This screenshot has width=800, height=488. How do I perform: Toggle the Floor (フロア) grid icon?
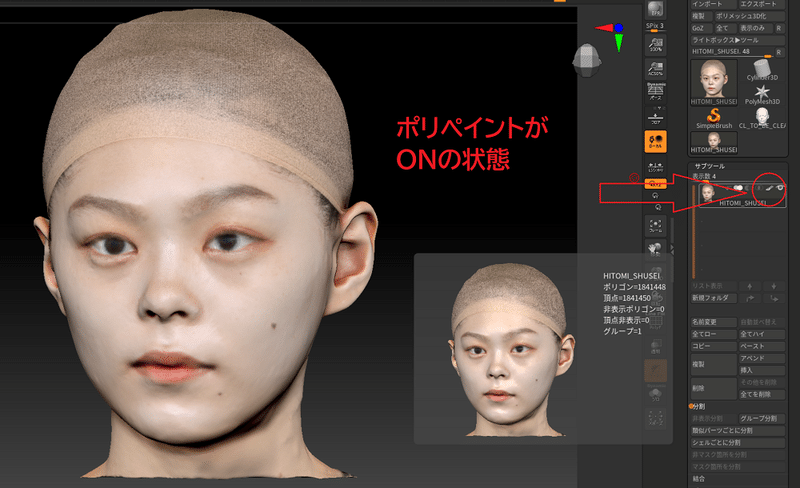coord(656,117)
